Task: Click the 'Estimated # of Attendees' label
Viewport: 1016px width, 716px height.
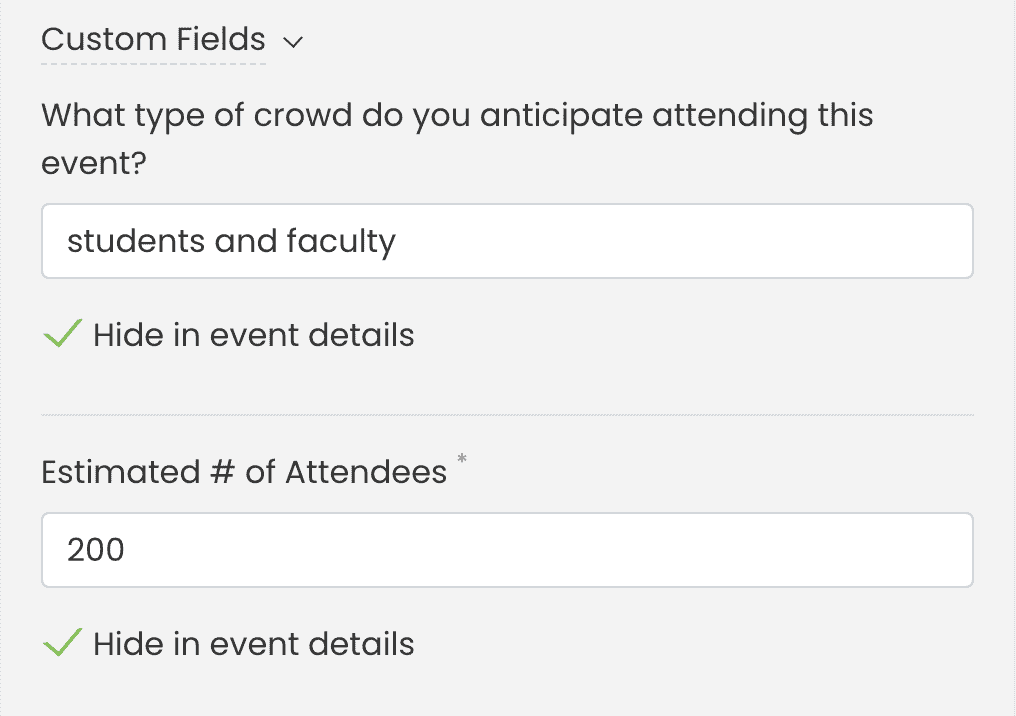Action: pos(243,472)
